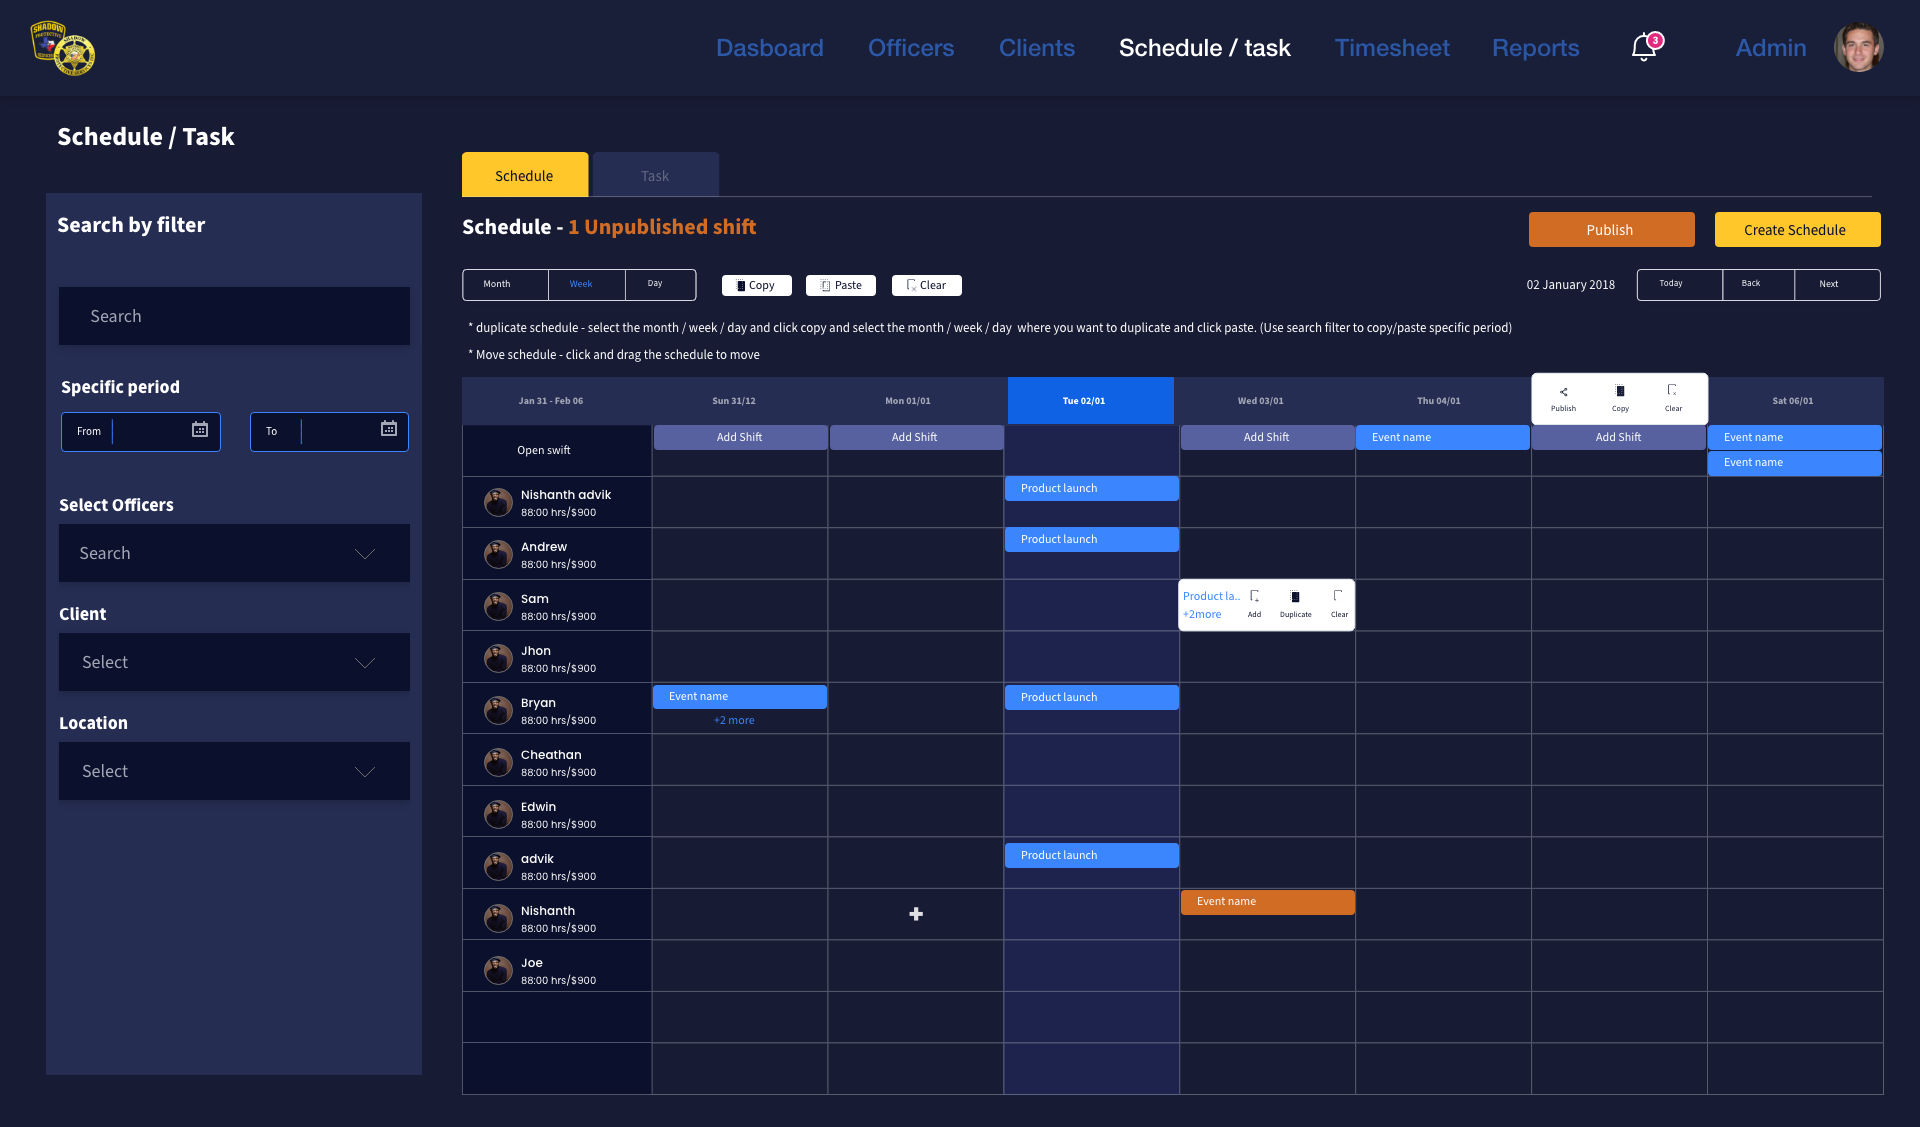The width and height of the screenshot is (1920, 1127).
Task: Open the From date calendar icon
Action: pyautogui.click(x=200, y=430)
